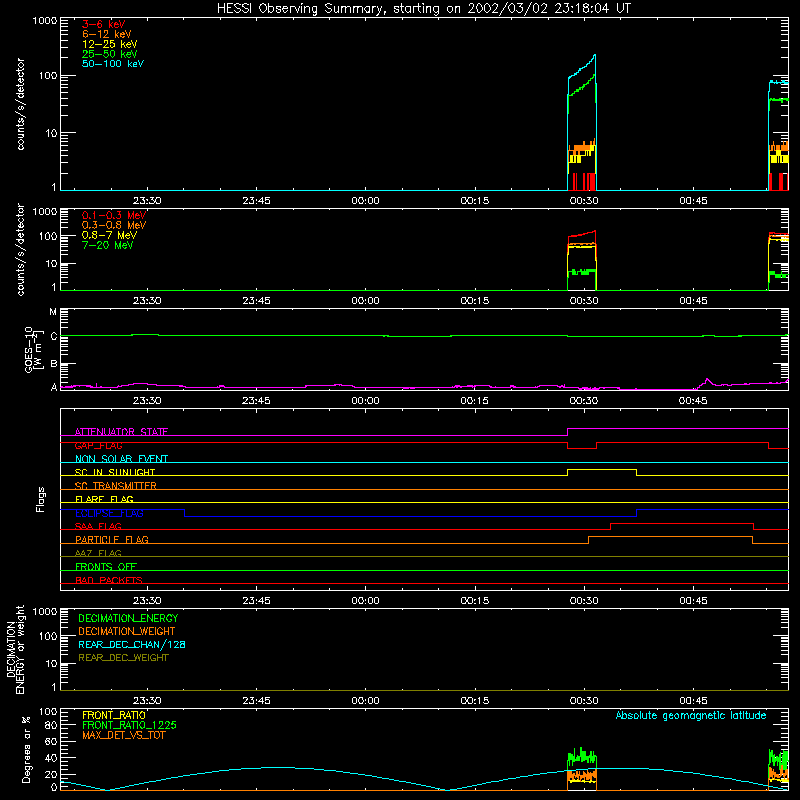Select the SAA_FLAG label
This screenshot has height=800, width=800.
tap(98, 526)
